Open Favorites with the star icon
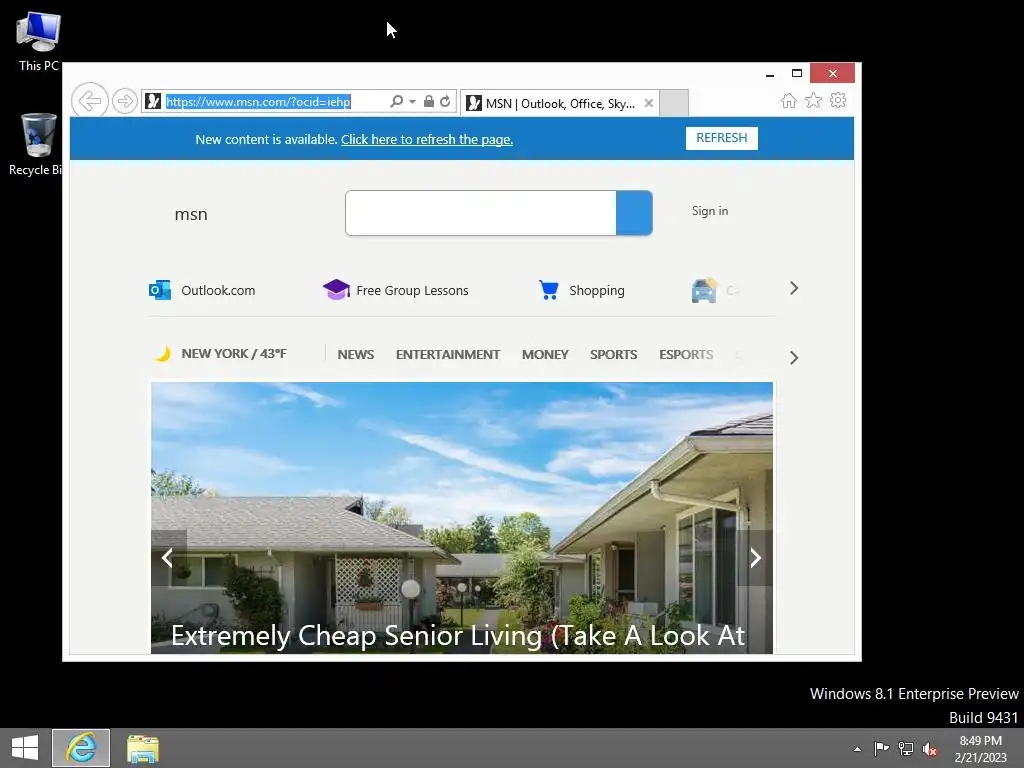Image resolution: width=1024 pixels, height=768 pixels. [813, 101]
